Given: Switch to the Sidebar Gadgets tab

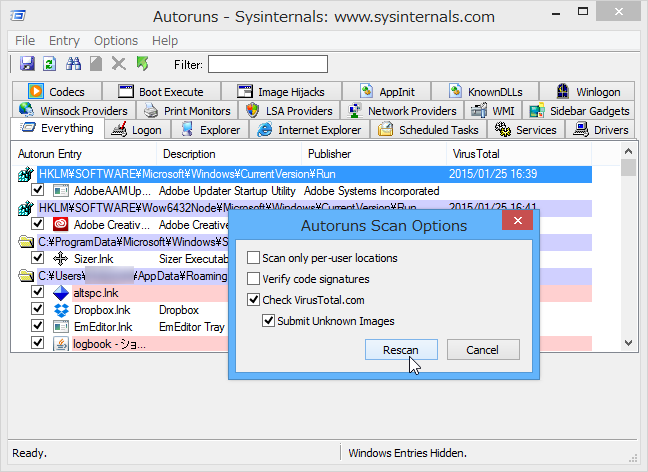Looking at the screenshot, I should pyautogui.click(x=579, y=110).
